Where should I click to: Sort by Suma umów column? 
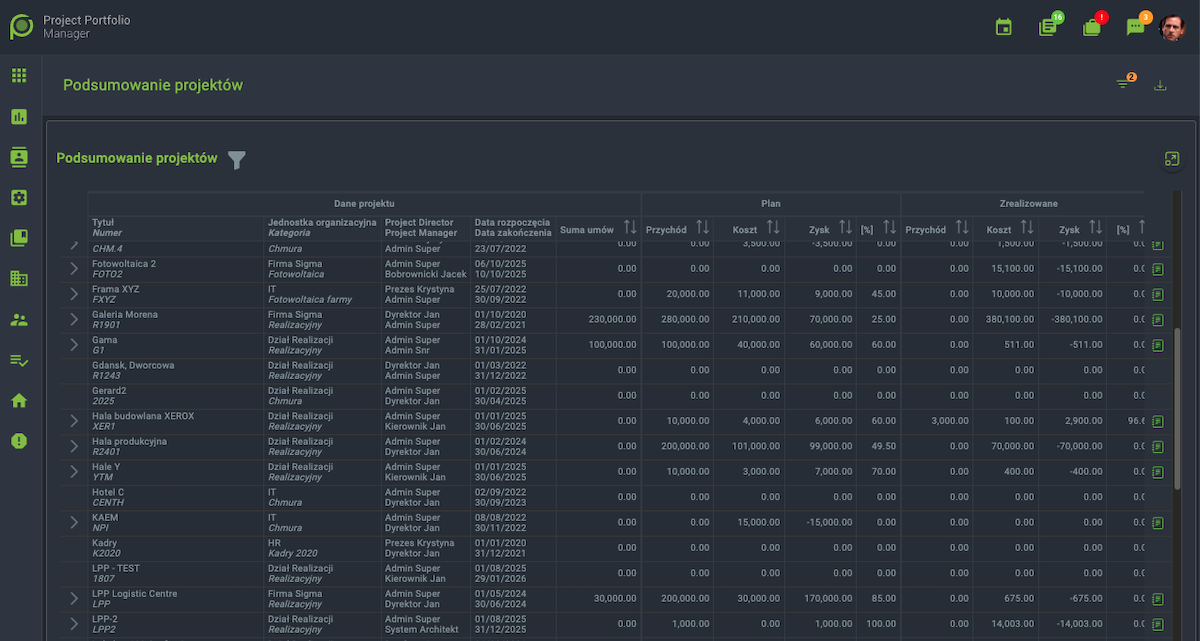(629, 229)
